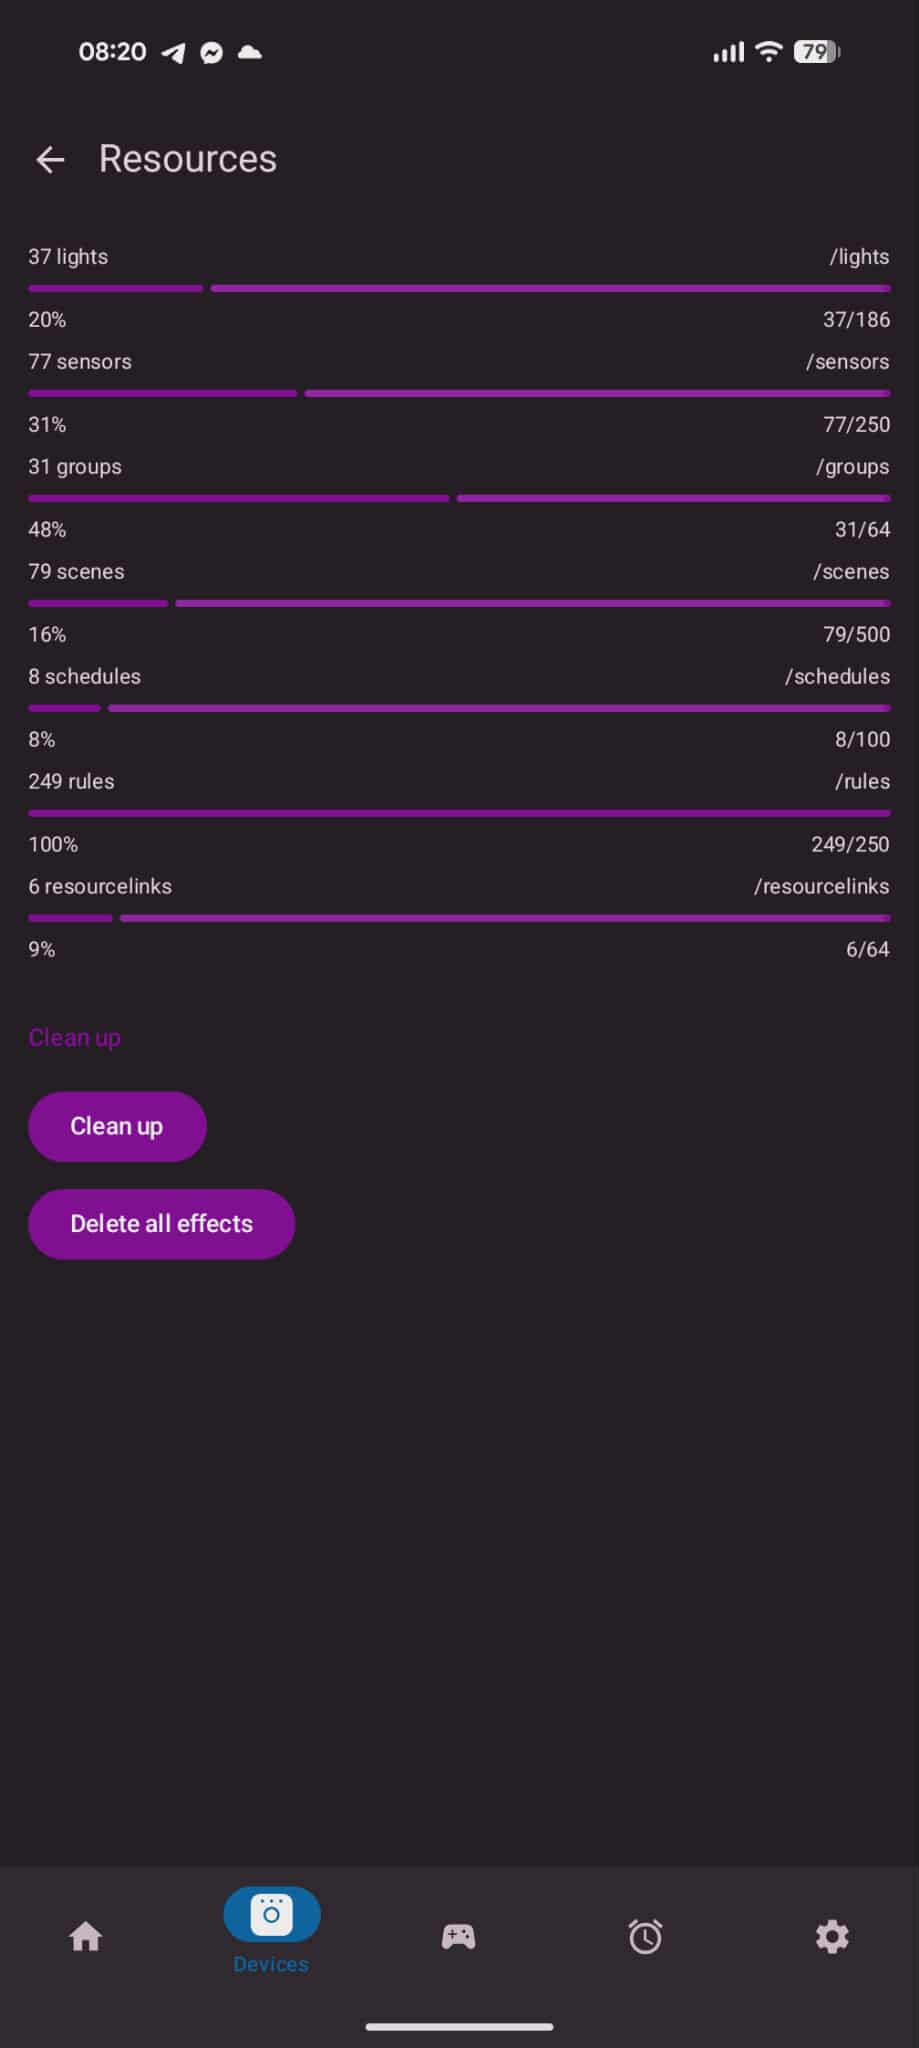Tap the cloud icon in status bar

coord(250,52)
